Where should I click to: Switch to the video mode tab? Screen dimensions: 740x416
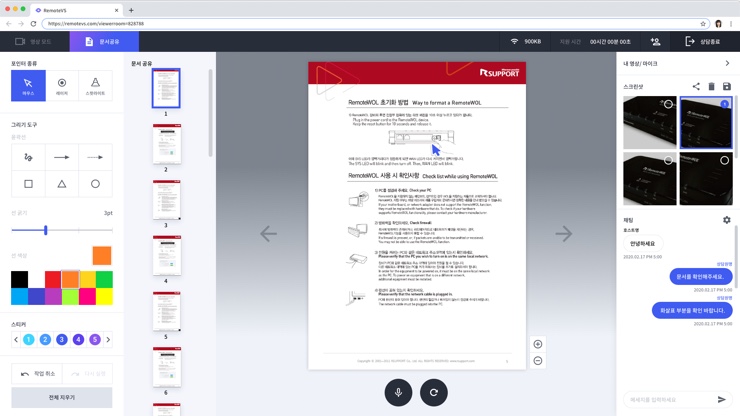[x=34, y=42]
